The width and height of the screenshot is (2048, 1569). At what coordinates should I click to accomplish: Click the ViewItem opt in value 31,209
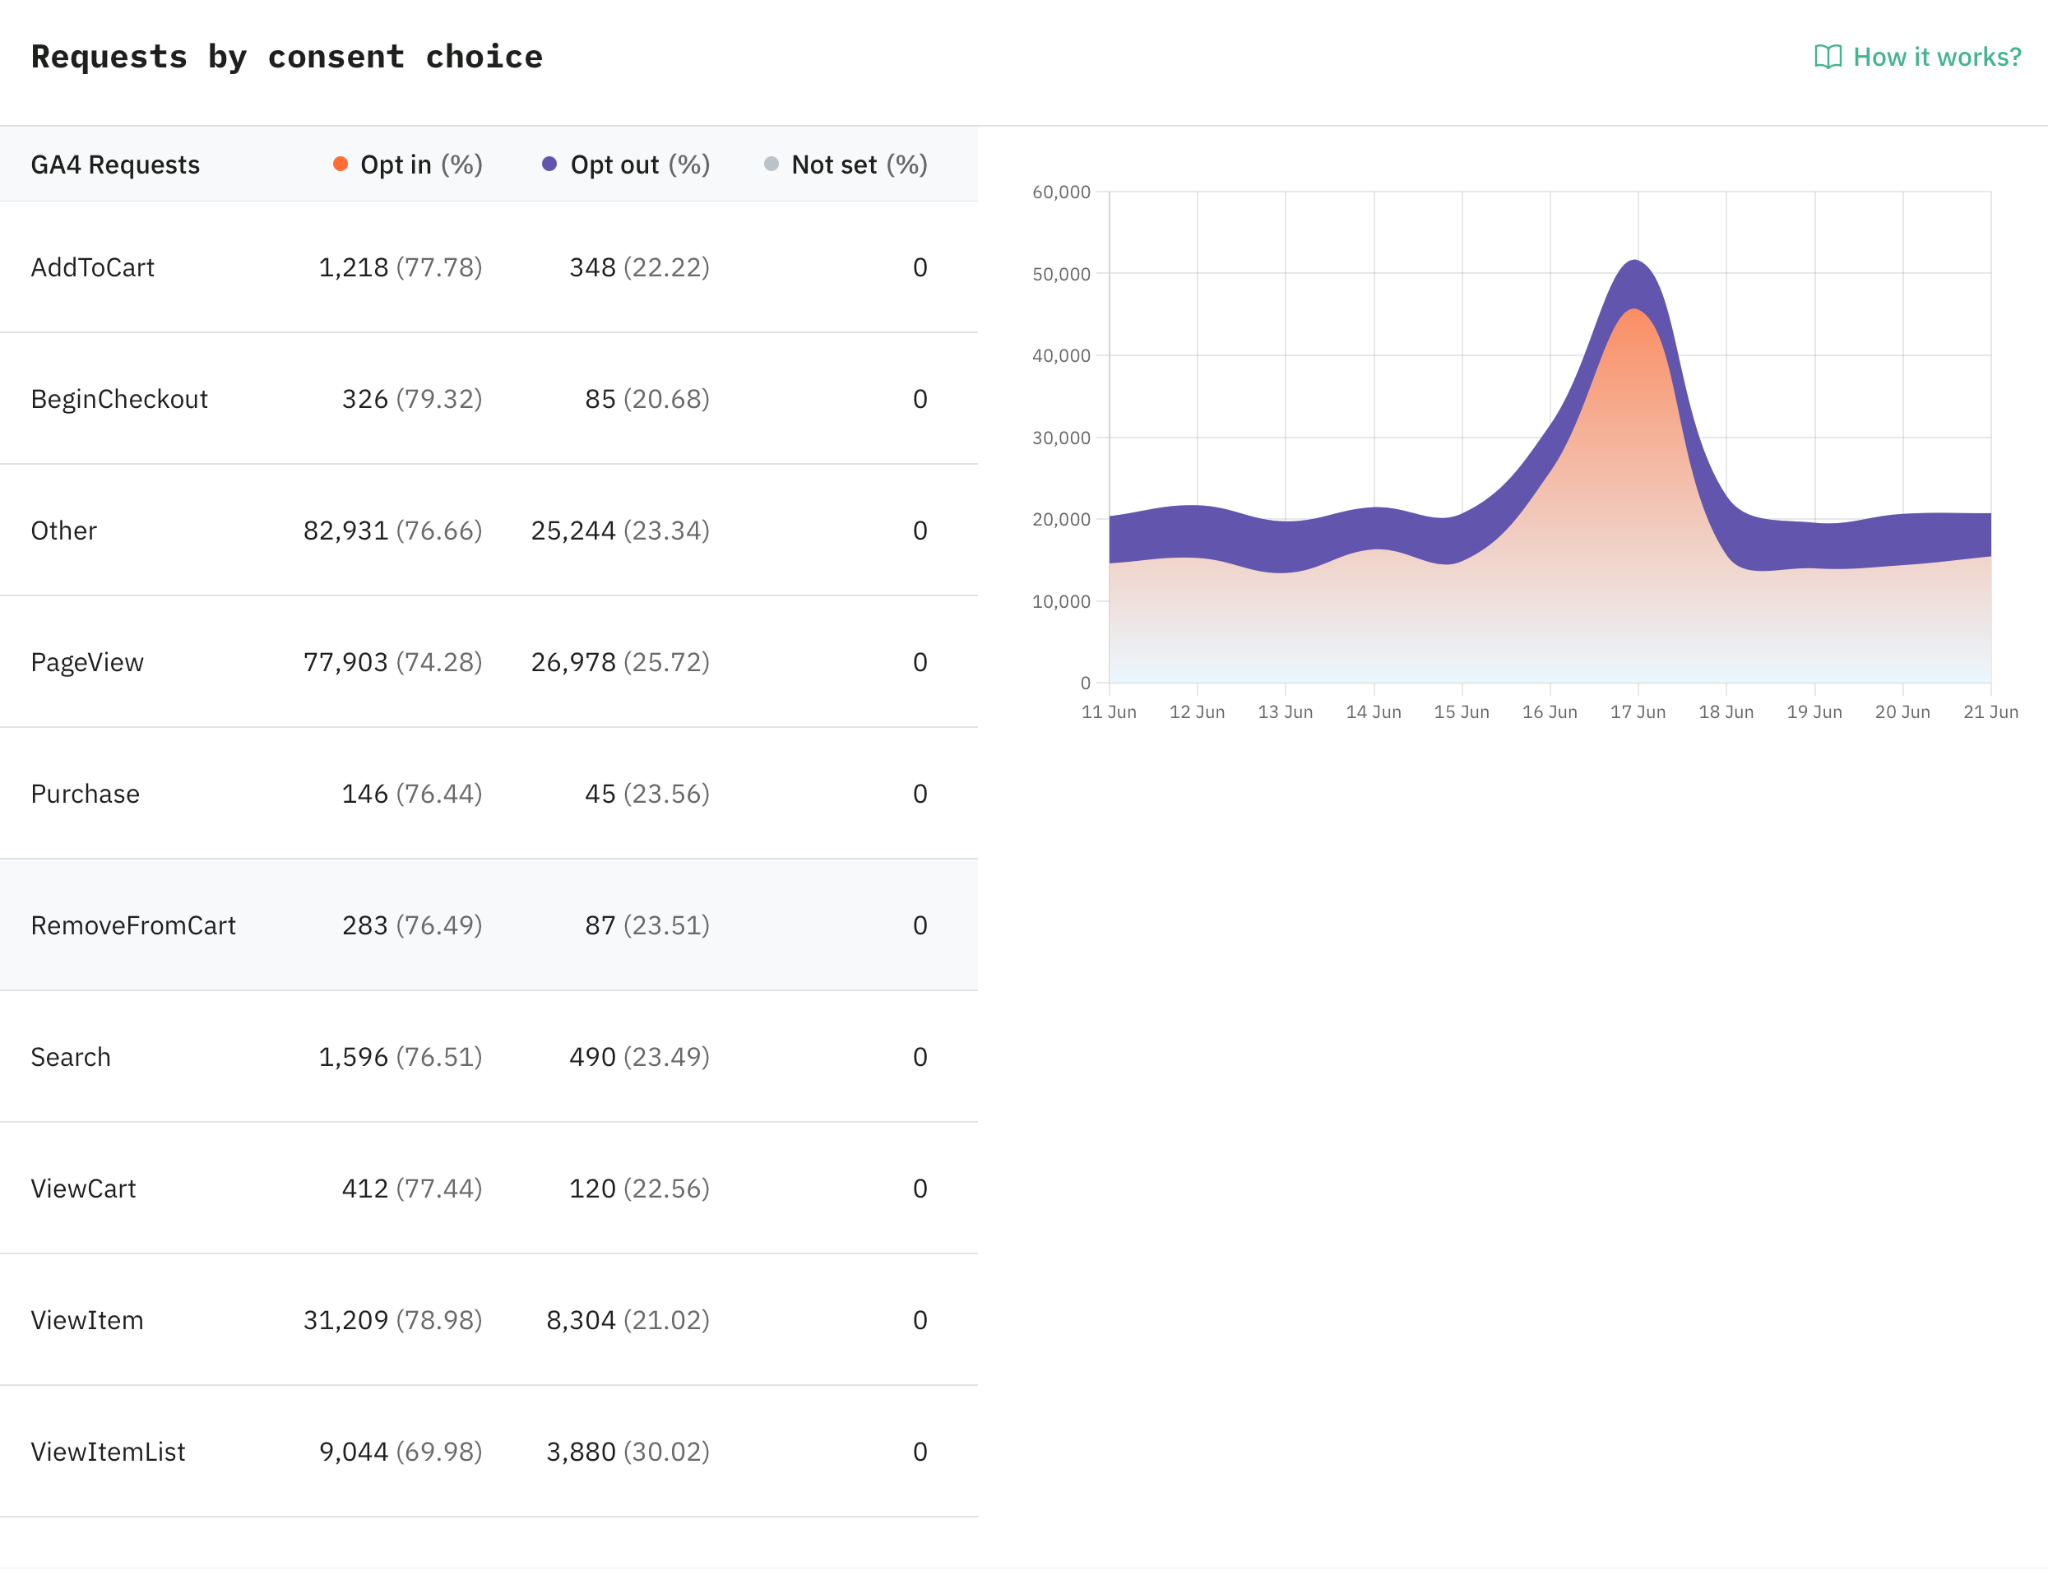pos(346,1320)
